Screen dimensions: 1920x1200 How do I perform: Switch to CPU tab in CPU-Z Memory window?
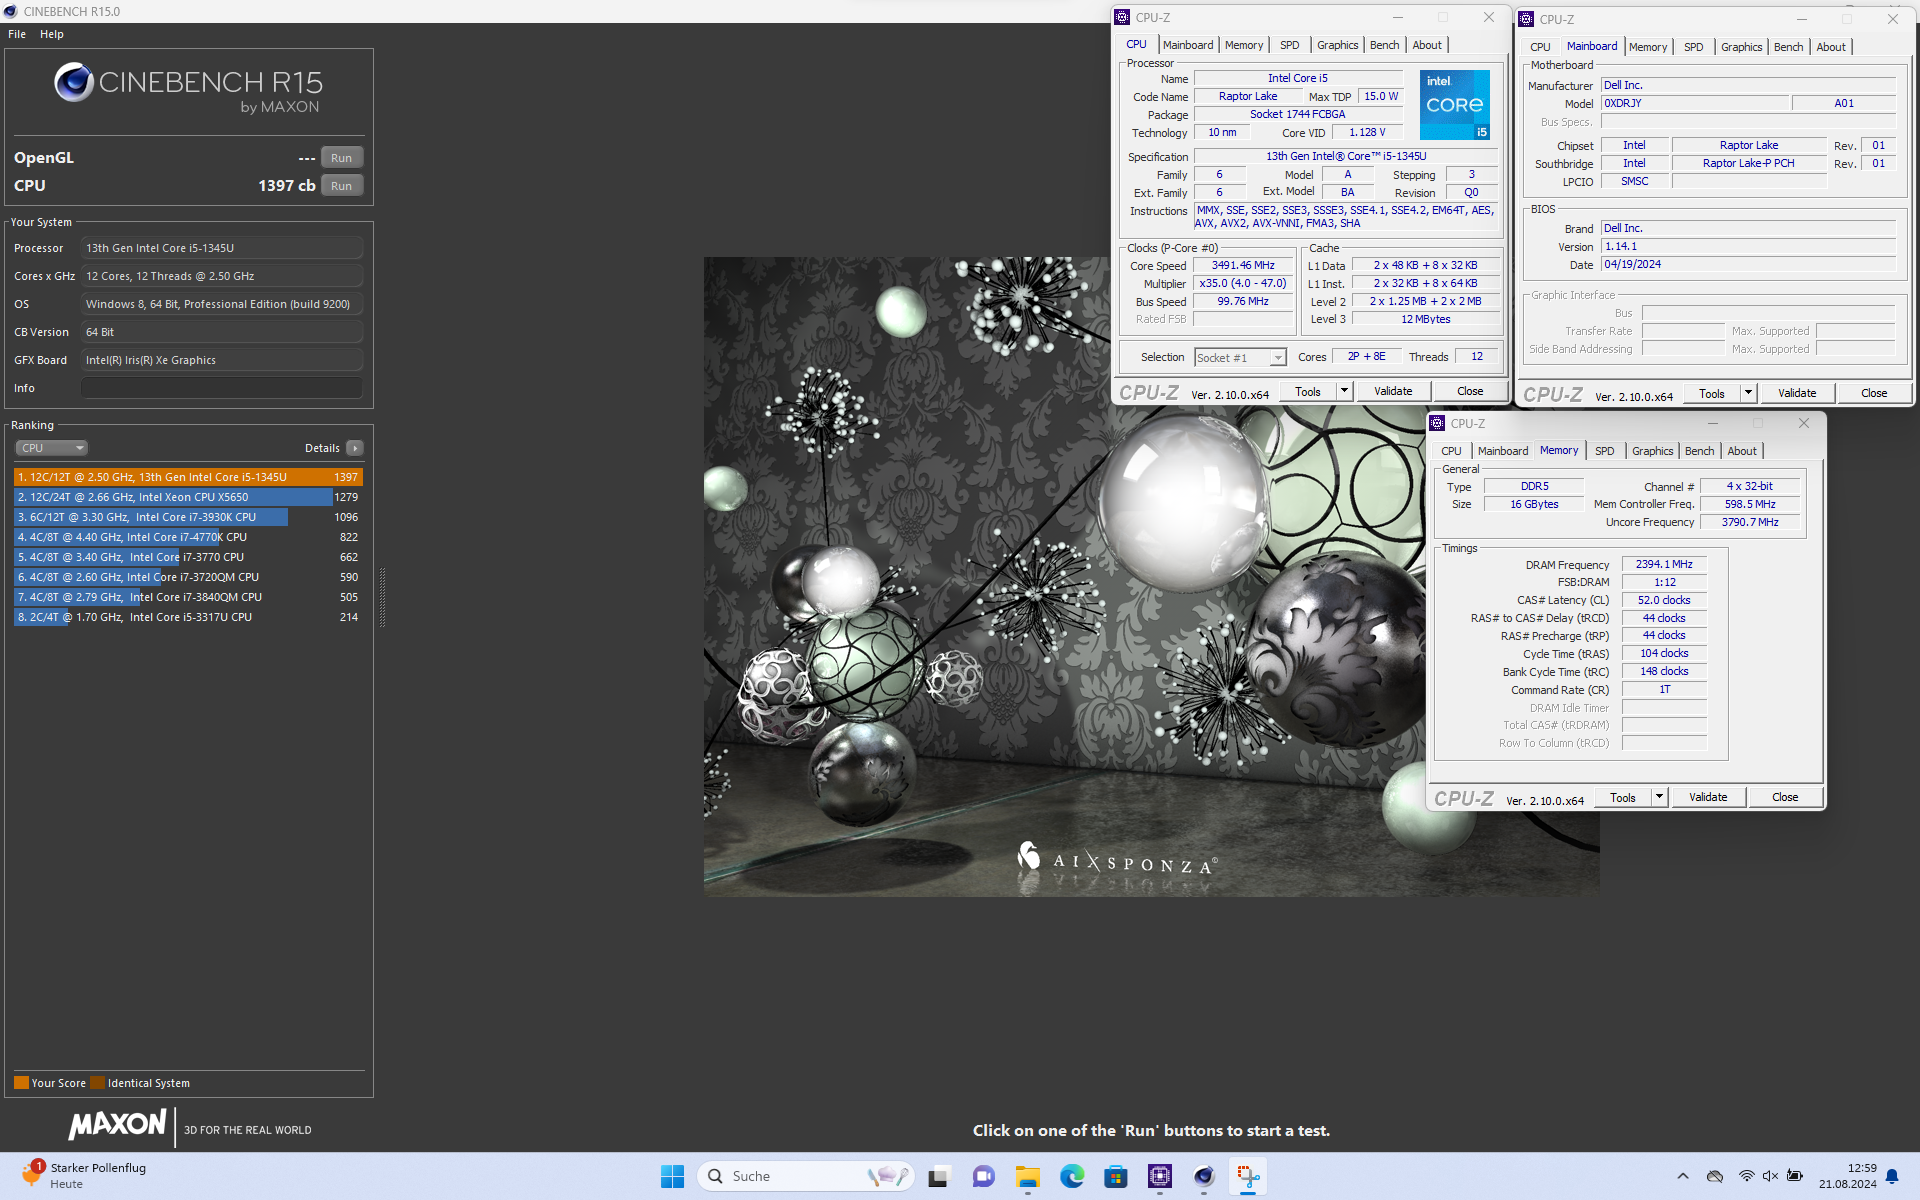click(1451, 451)
